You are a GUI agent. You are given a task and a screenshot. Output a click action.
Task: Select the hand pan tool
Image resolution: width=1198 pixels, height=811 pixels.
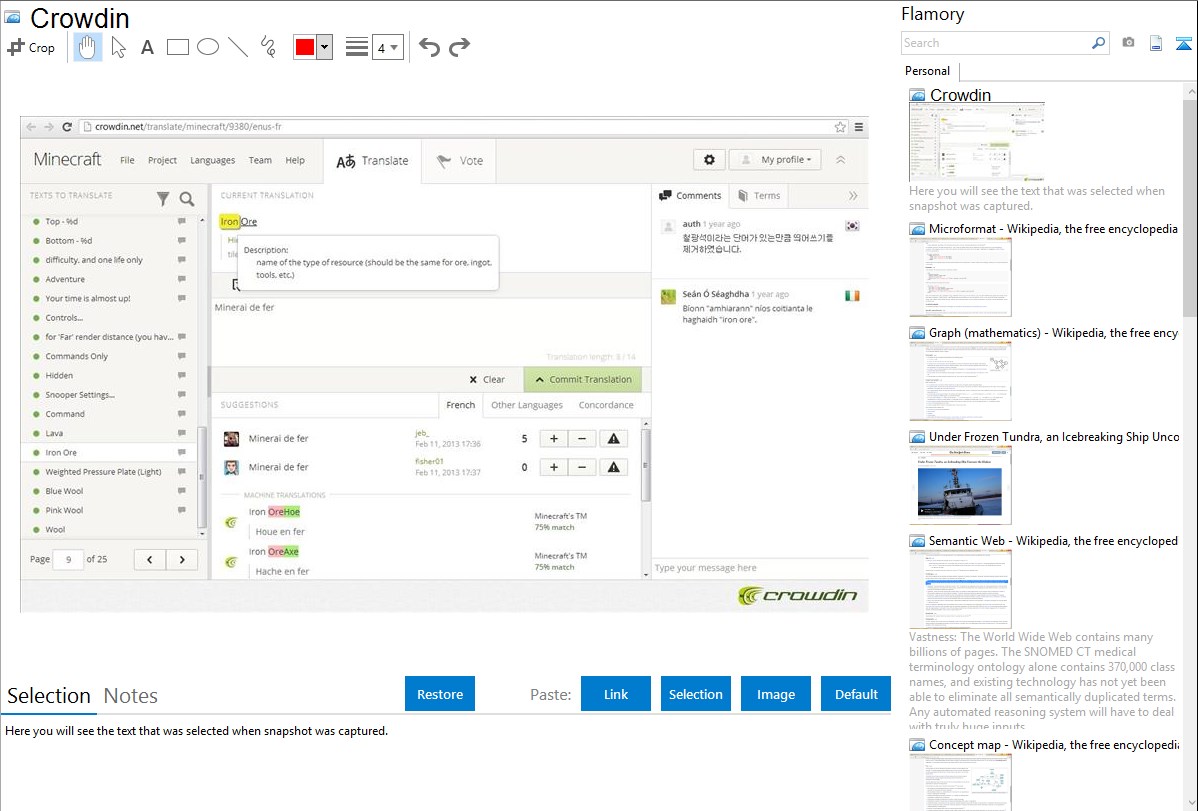click(x=87, y=47)
